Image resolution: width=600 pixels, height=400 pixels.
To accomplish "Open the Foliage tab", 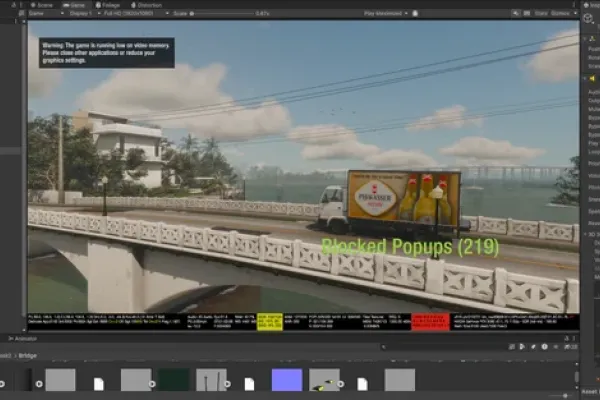I will (x=108, y=5).
